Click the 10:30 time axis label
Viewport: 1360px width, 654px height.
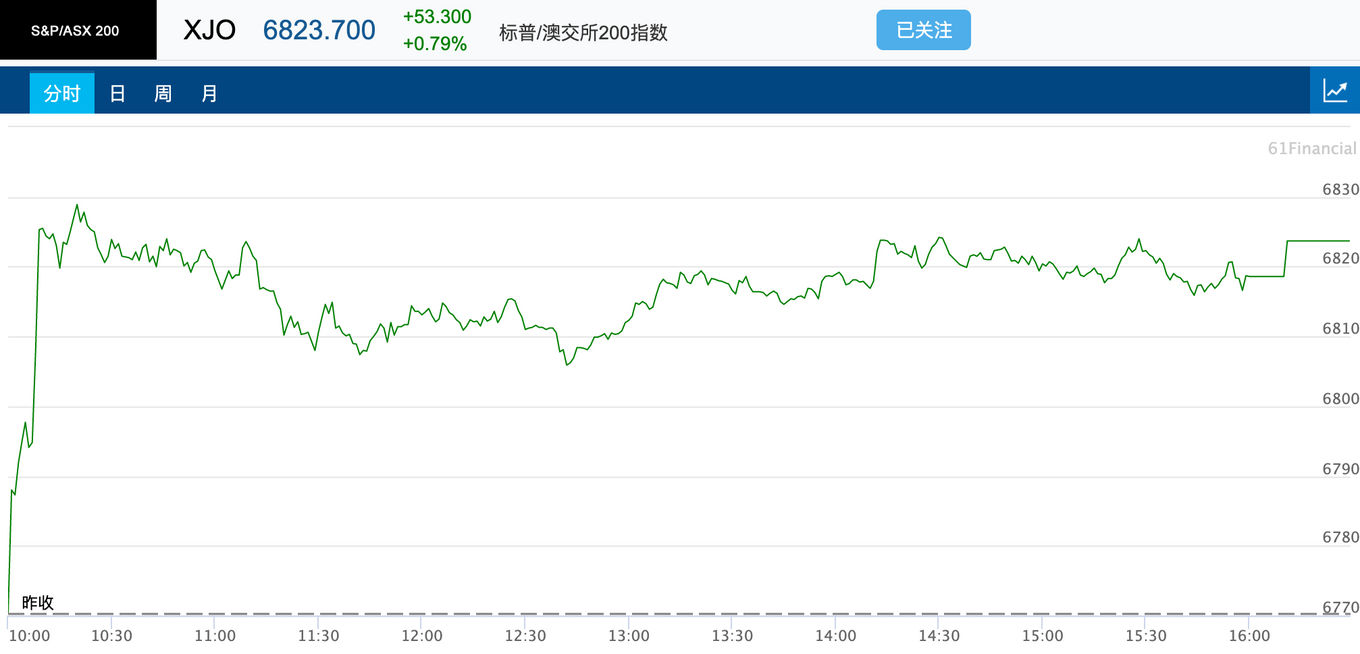(111, 636)
